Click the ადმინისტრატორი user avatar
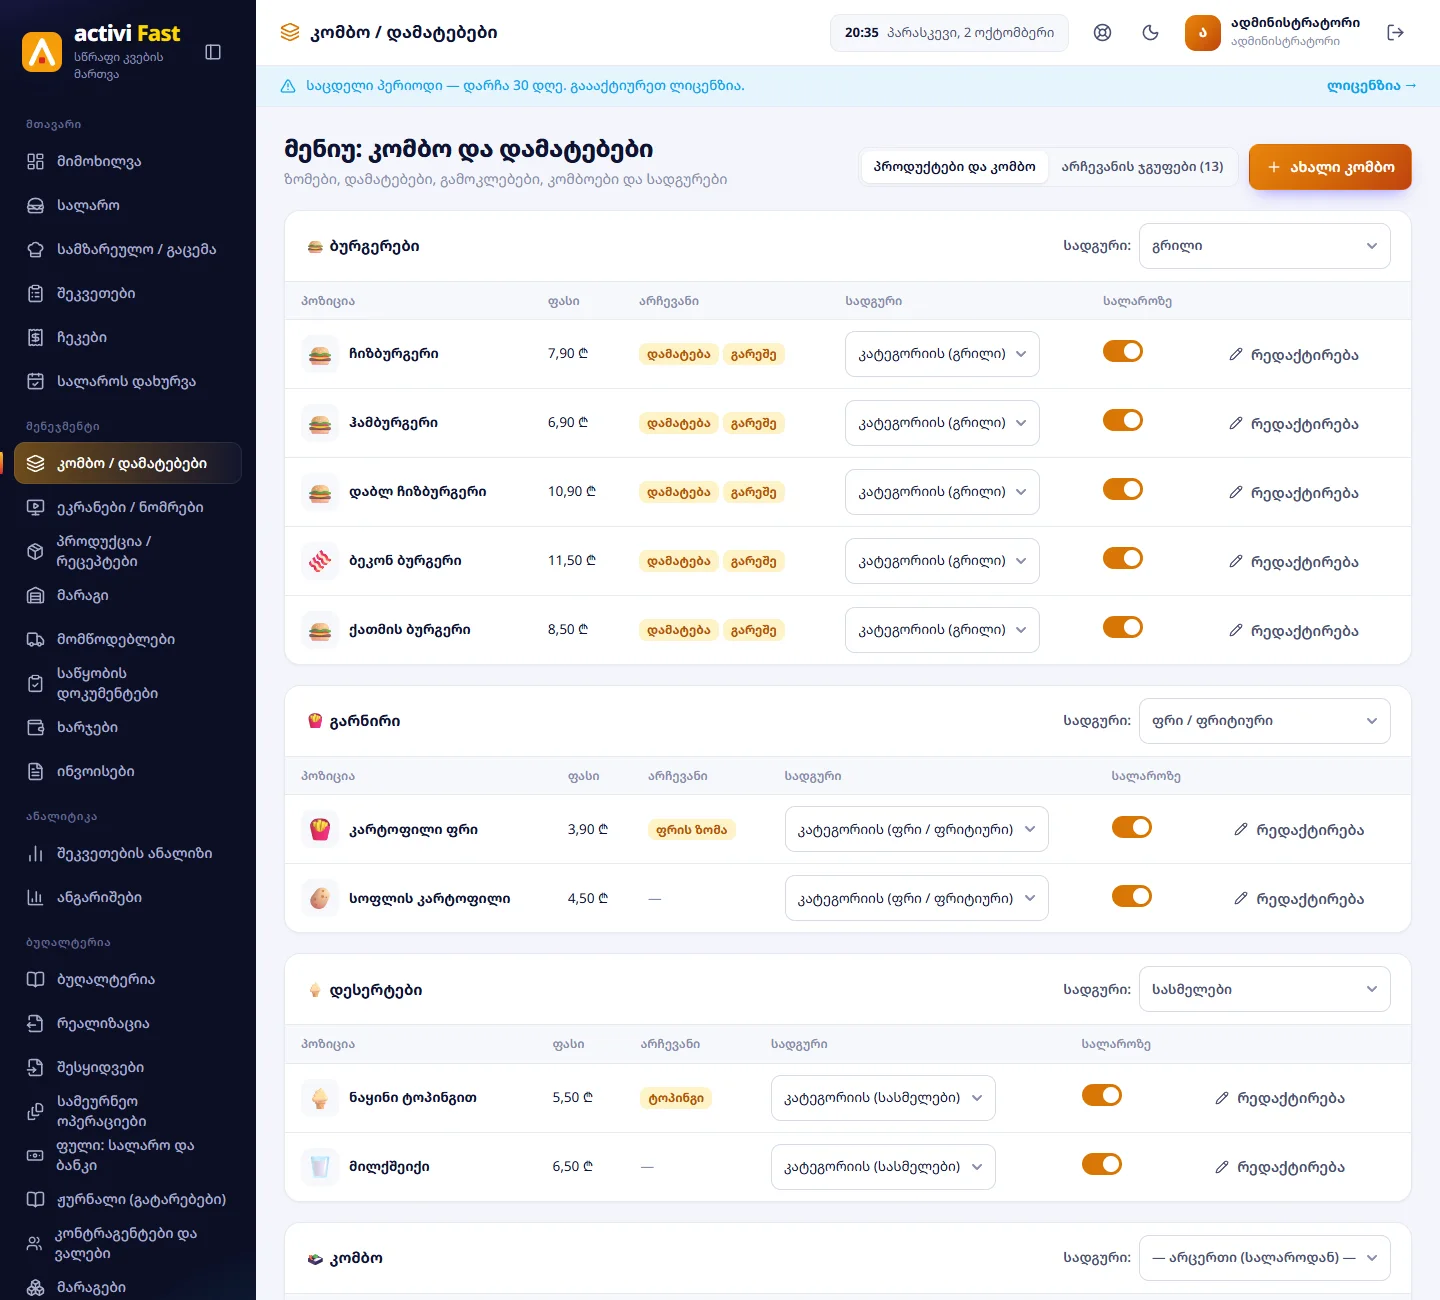The image size is (1440, 1300). [1203, 33]
